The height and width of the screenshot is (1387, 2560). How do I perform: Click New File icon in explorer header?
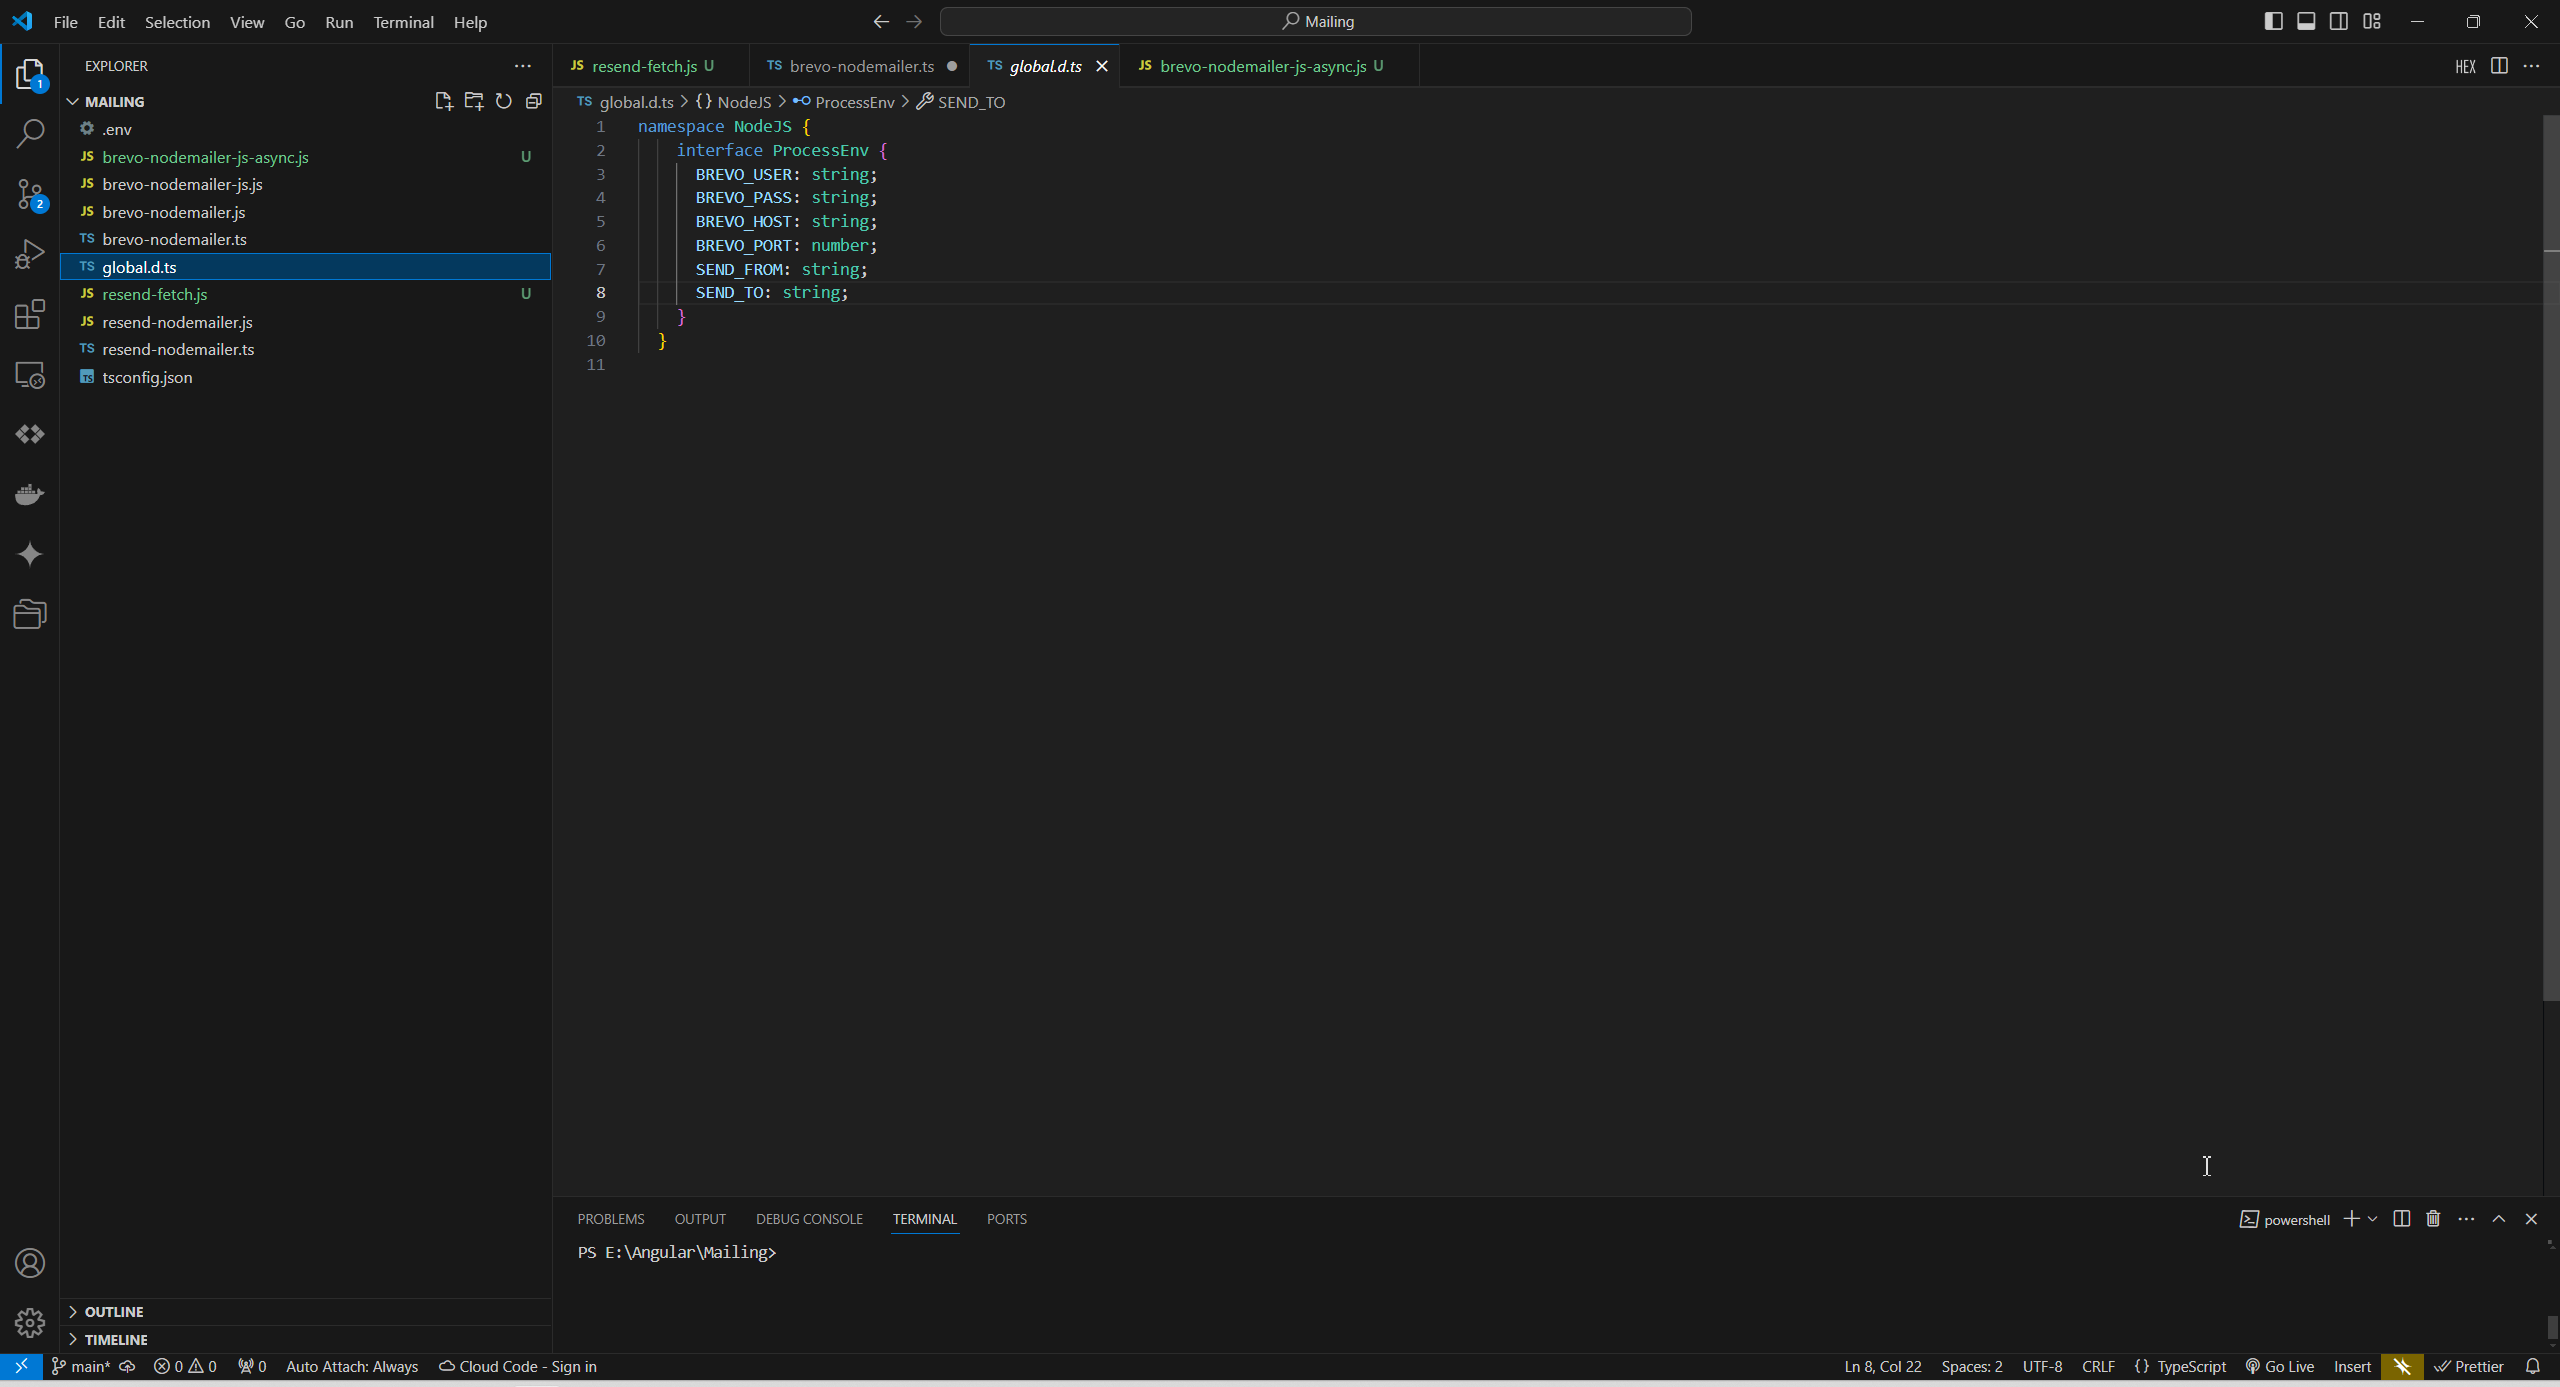click(443, 101)
